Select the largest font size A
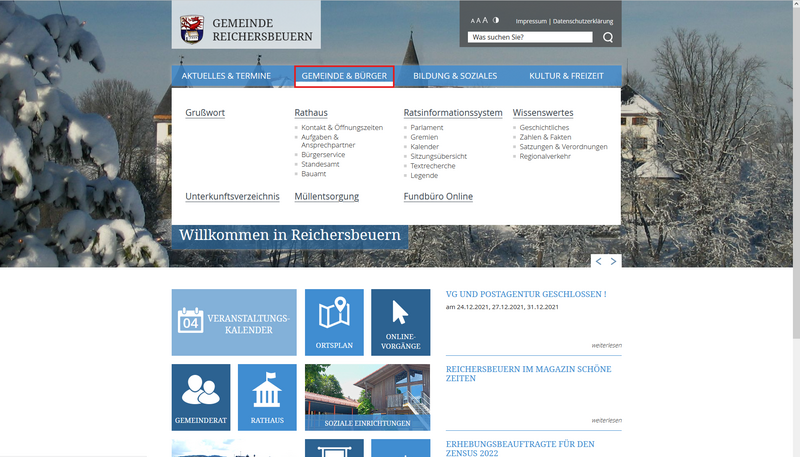800x457 pixels. pos(485,20)
